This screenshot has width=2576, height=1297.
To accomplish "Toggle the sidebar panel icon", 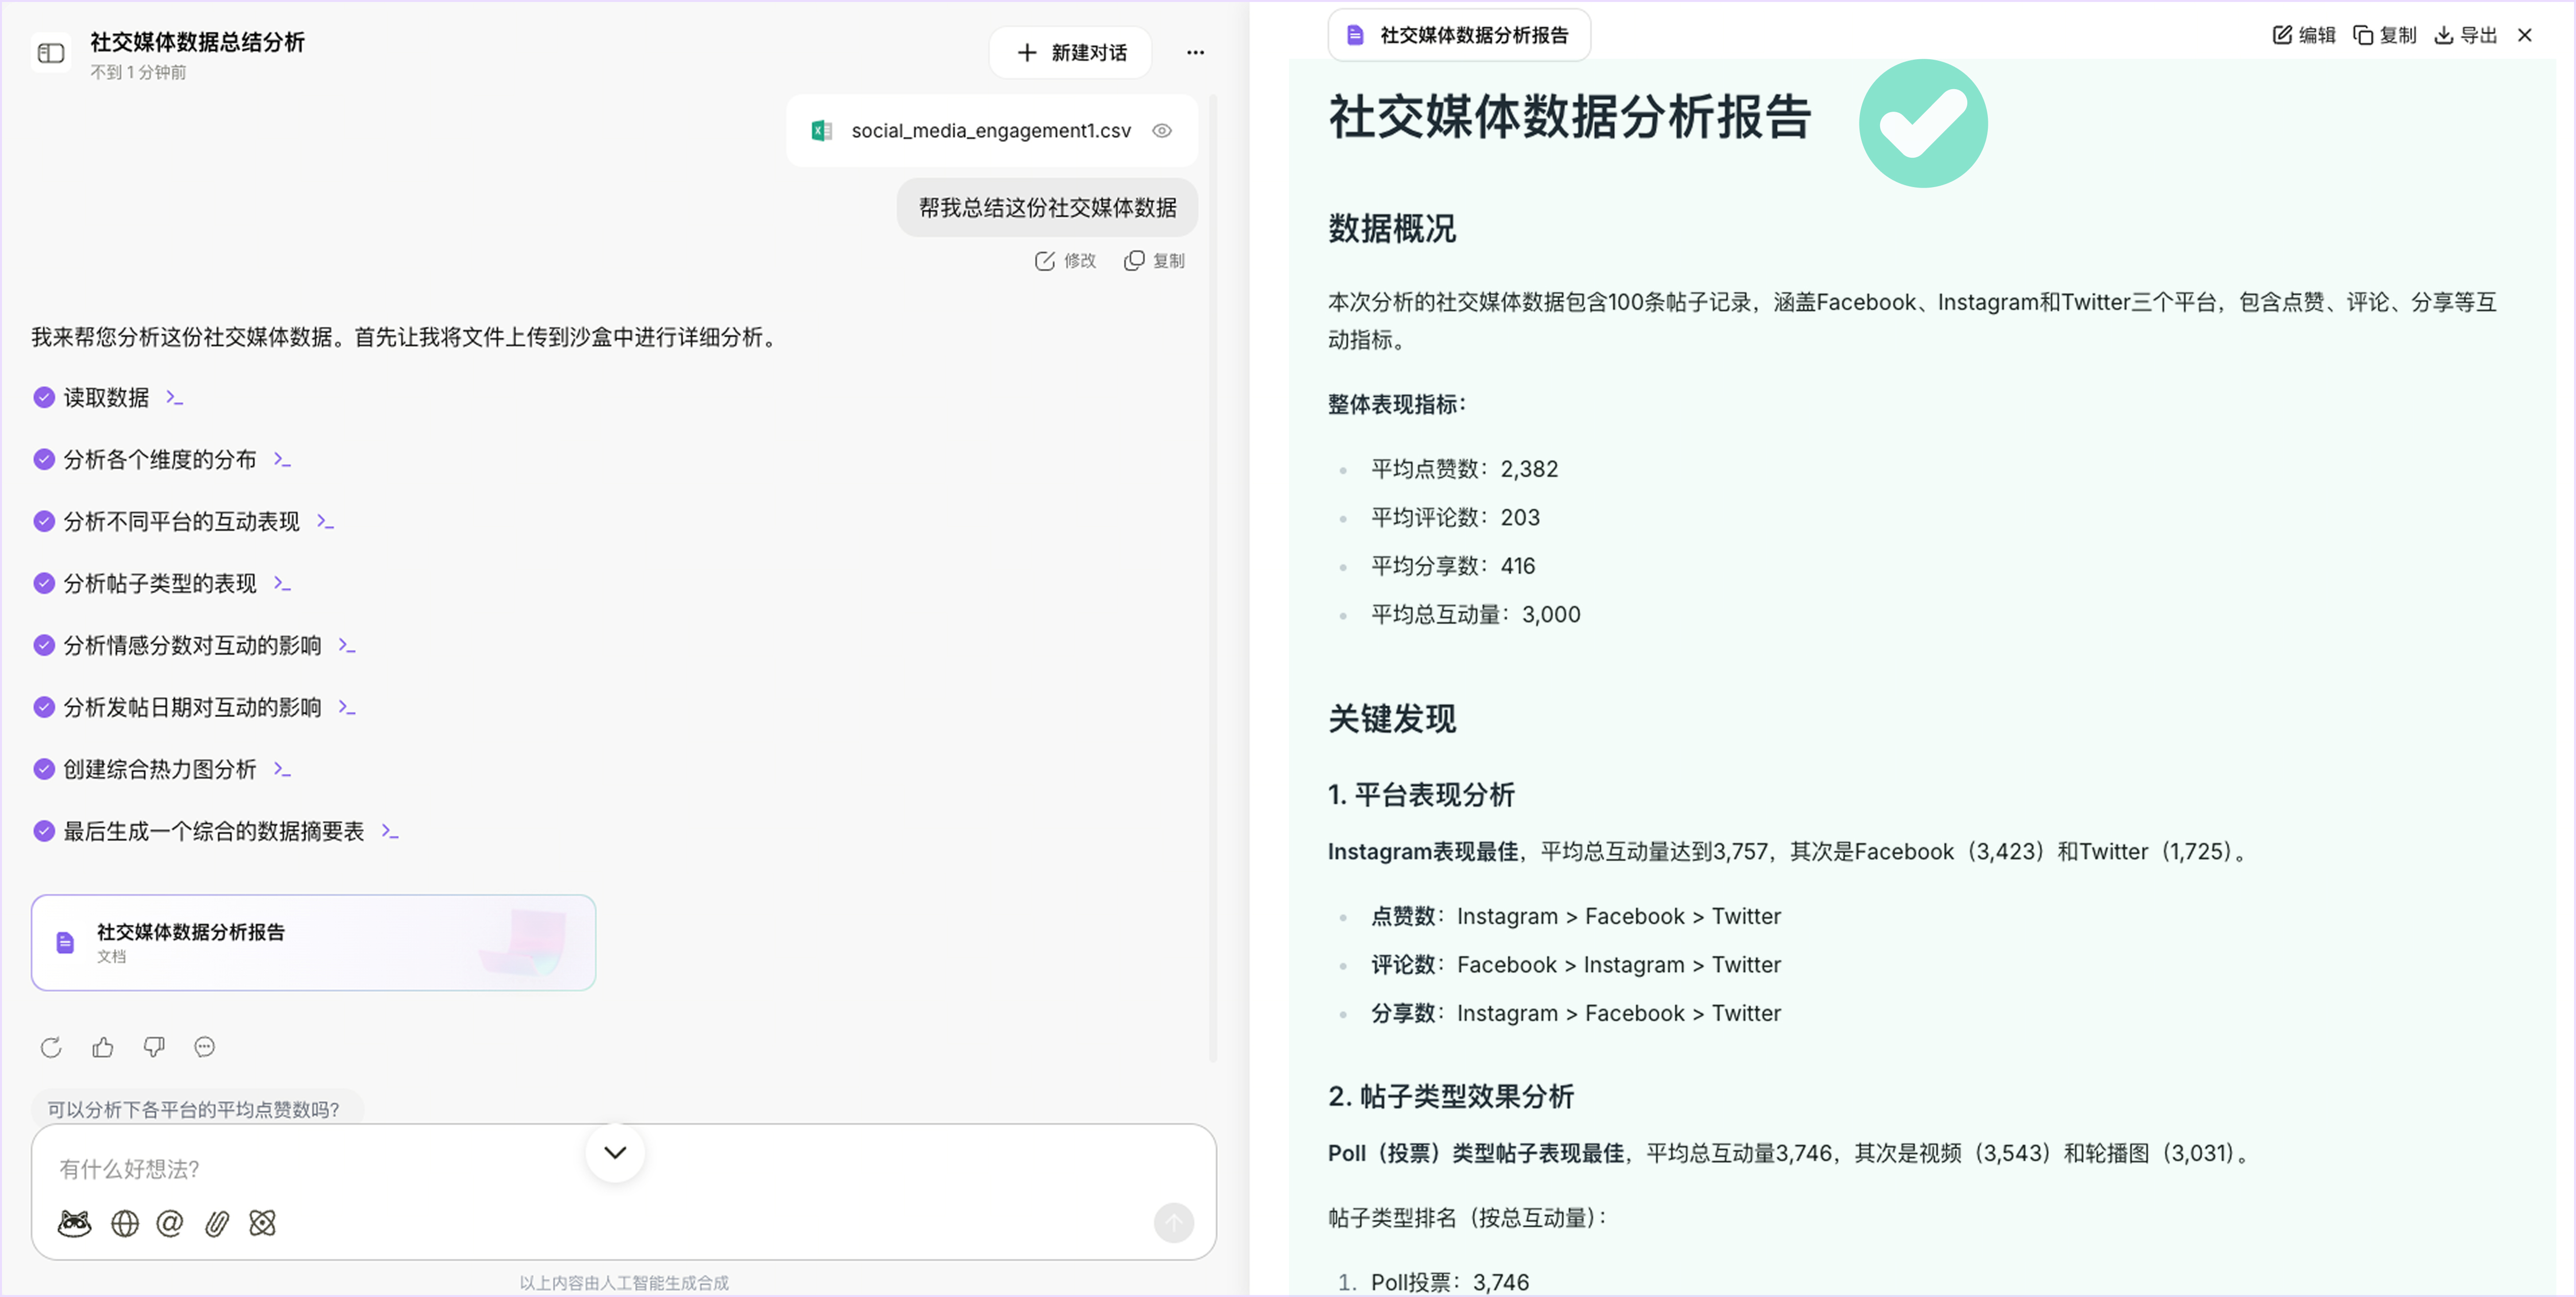I will 51,53.
